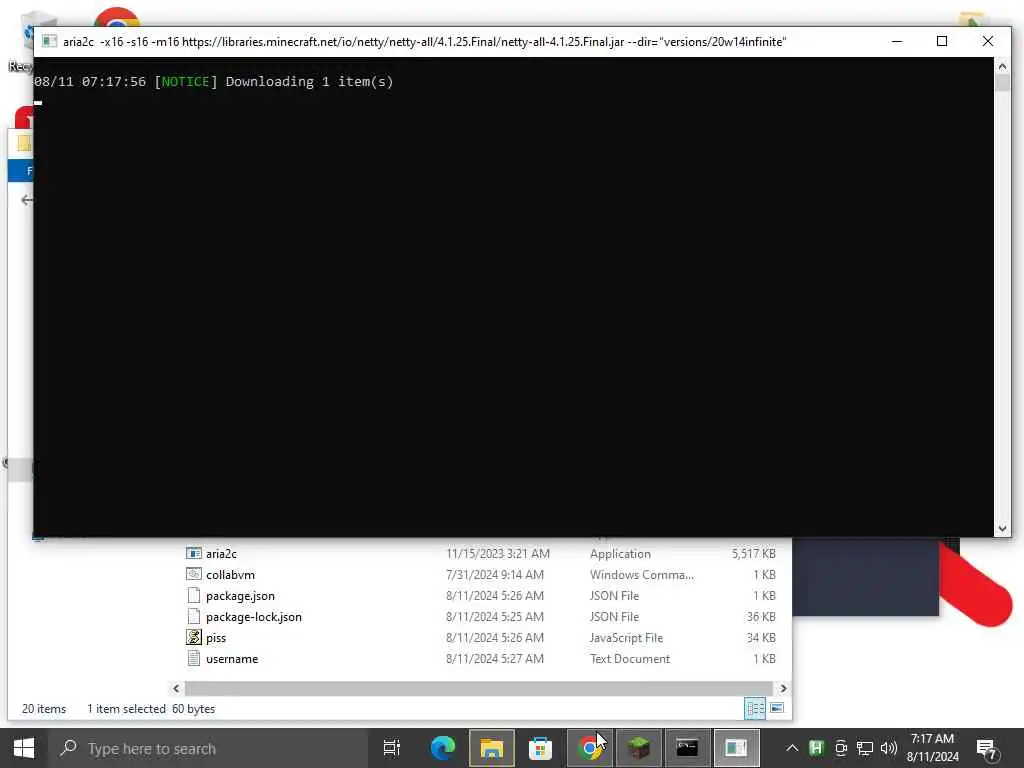The image size is (1024, 768).
Task: Switch to aria2c console taskbar button
Action: click(736, 748)
